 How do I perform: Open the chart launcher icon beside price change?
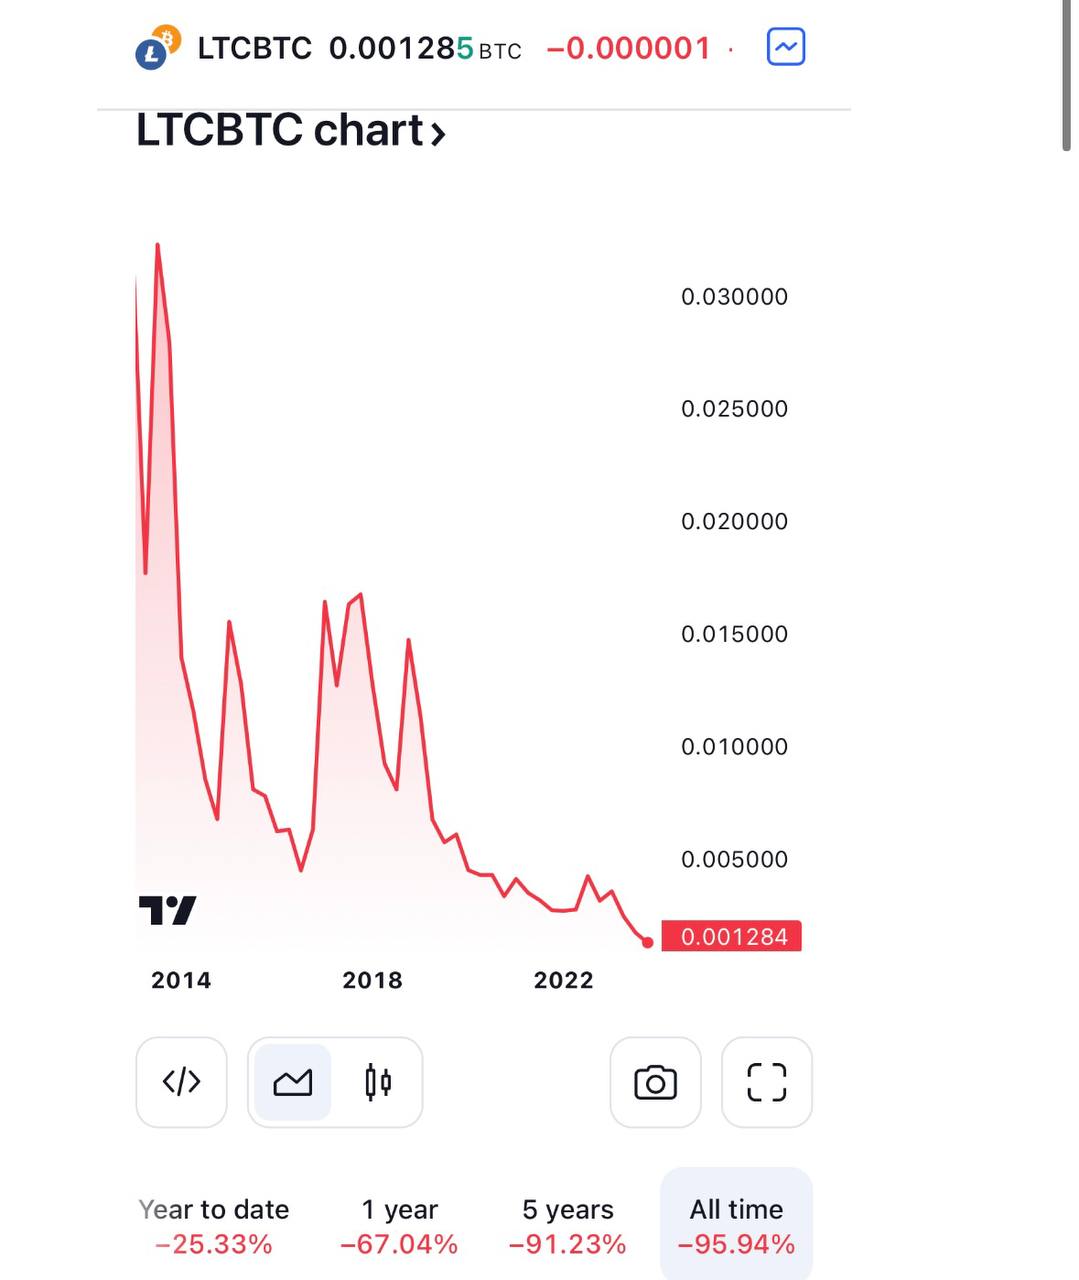point(786,47)
